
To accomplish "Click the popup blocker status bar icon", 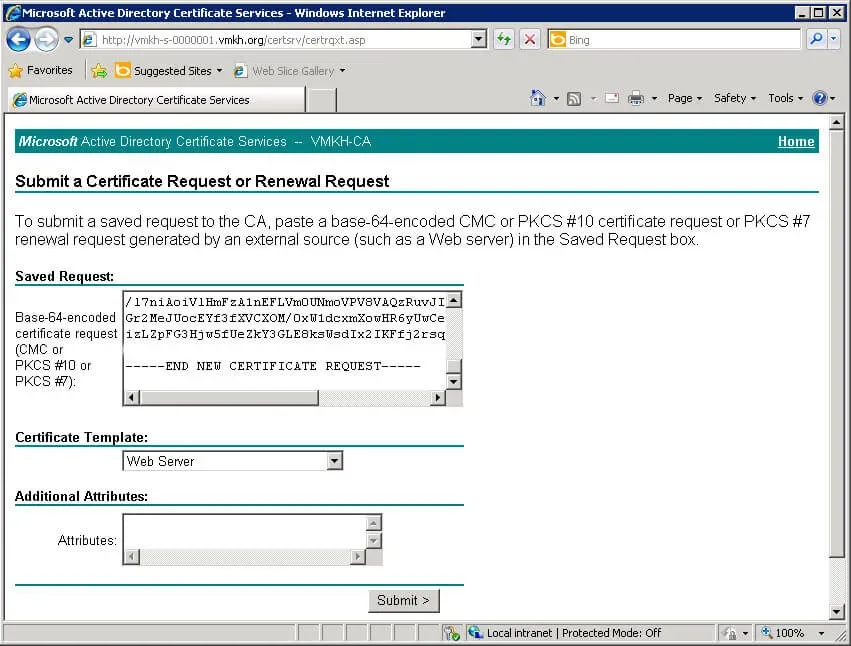I will (x=451, y=632).
